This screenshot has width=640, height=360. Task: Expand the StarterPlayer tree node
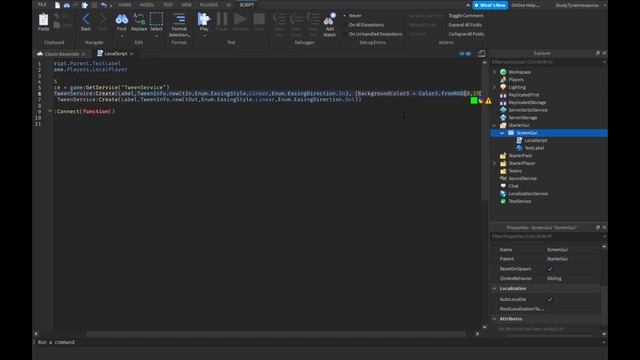coord(494,163)
